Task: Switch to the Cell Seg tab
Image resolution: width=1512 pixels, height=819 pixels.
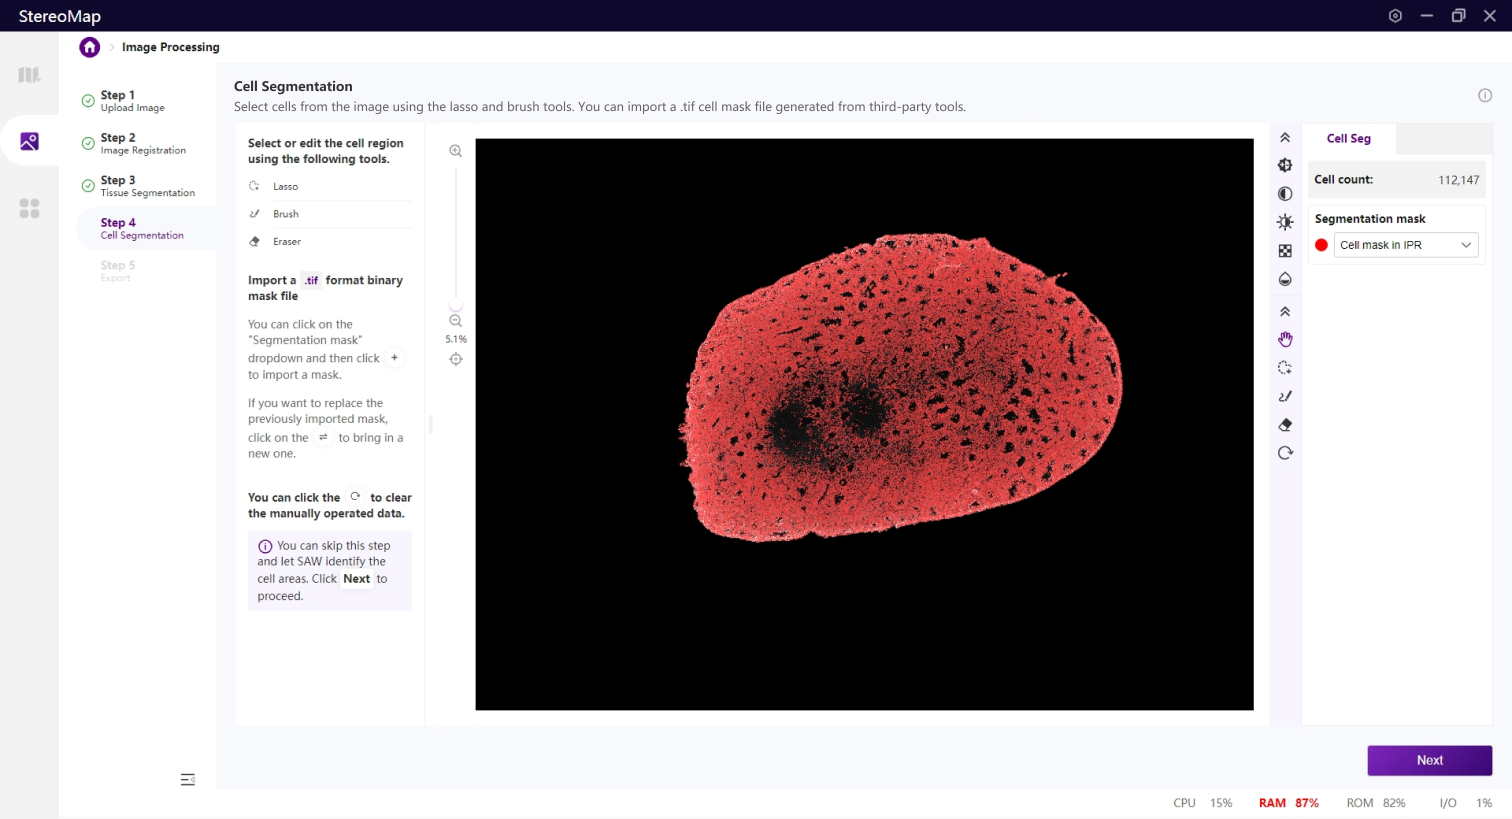Action: click(1348, 139)
